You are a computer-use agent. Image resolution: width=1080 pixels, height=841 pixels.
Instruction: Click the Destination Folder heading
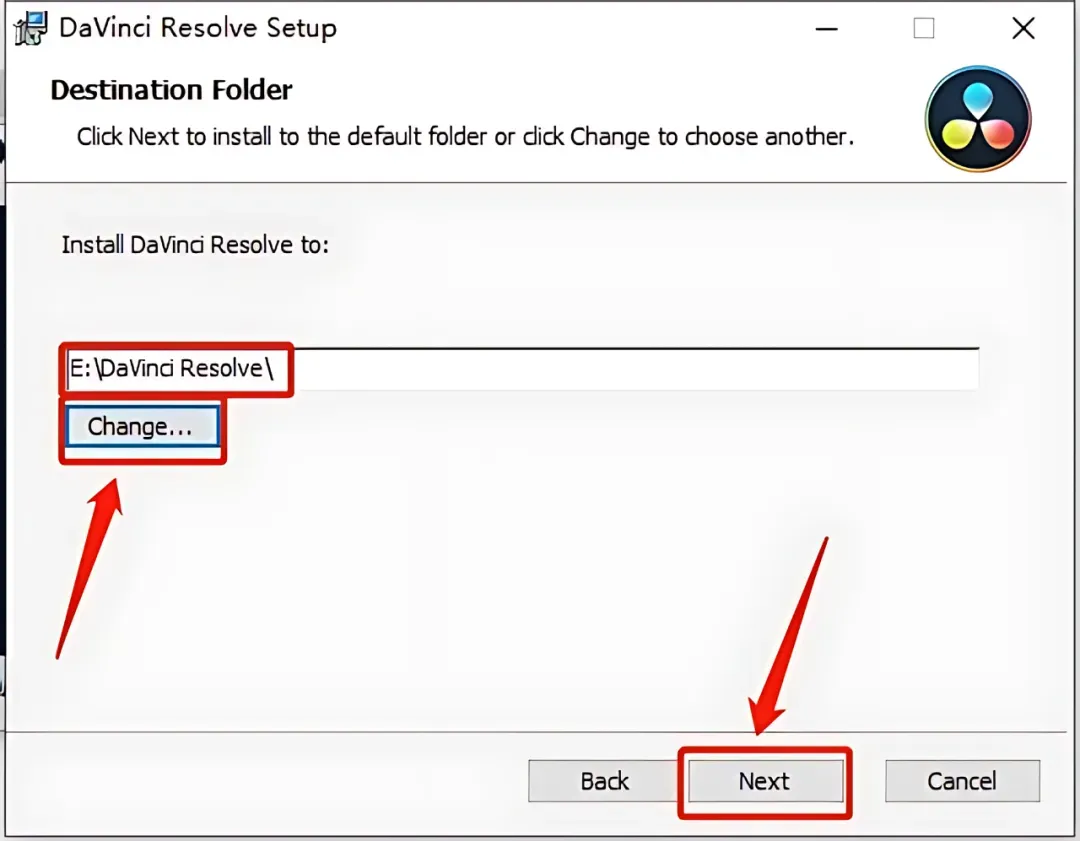[172, 90]
